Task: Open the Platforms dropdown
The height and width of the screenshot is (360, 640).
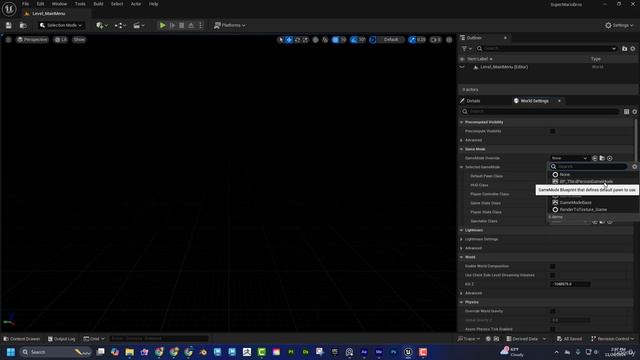Action: [230, 25]
